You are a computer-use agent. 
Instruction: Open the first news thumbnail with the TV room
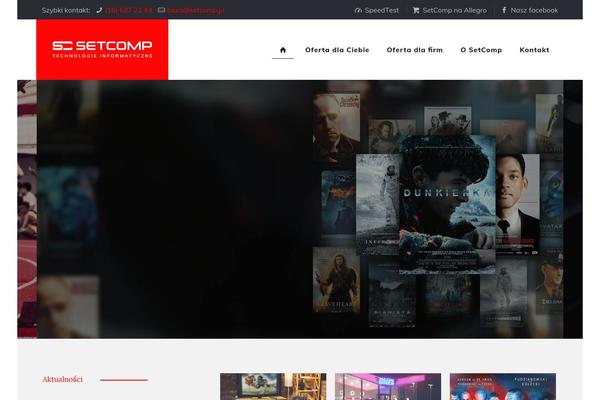tap(273, 387)
